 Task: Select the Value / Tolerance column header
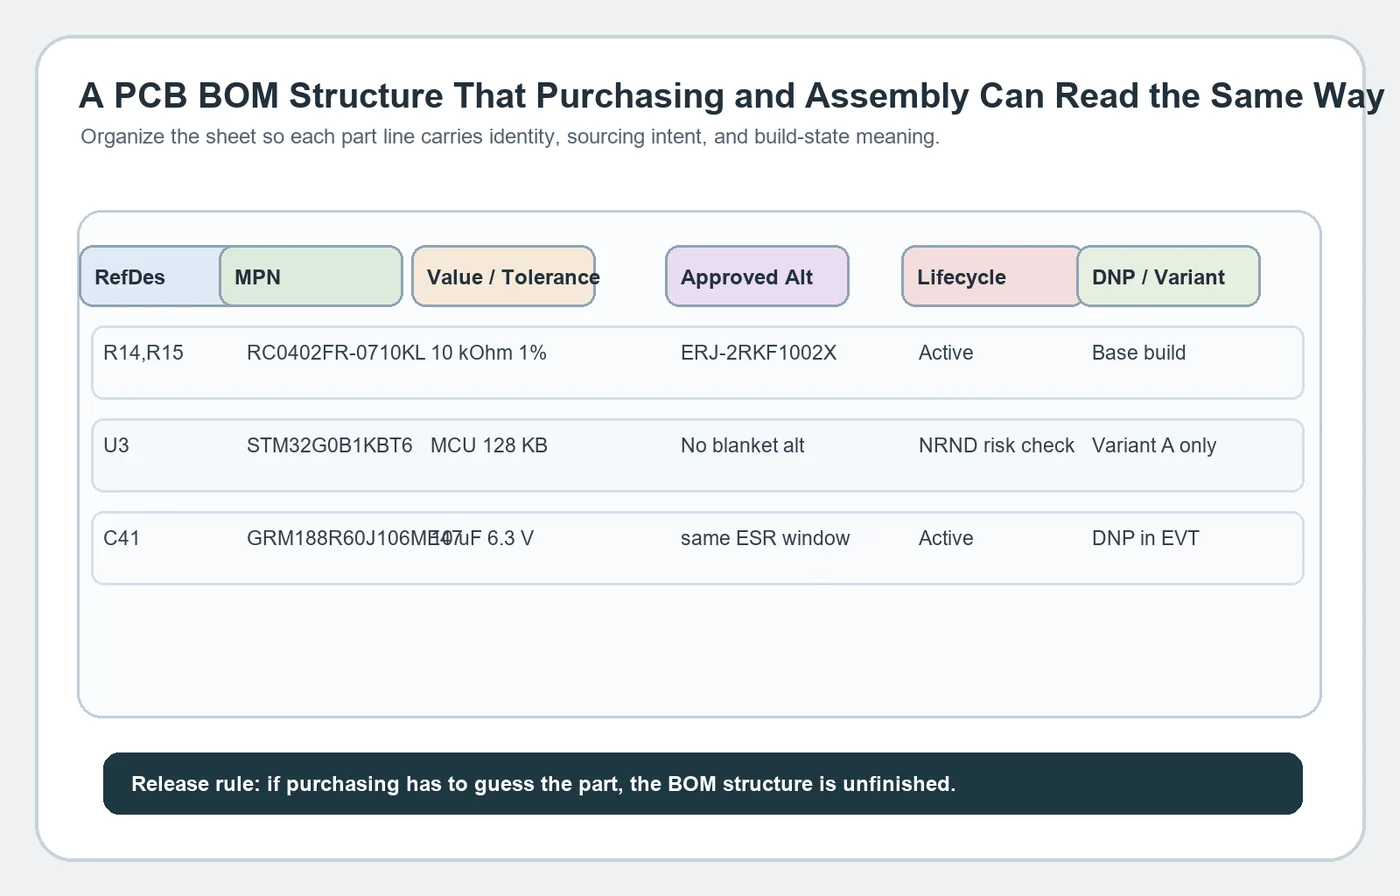point(504,276)
